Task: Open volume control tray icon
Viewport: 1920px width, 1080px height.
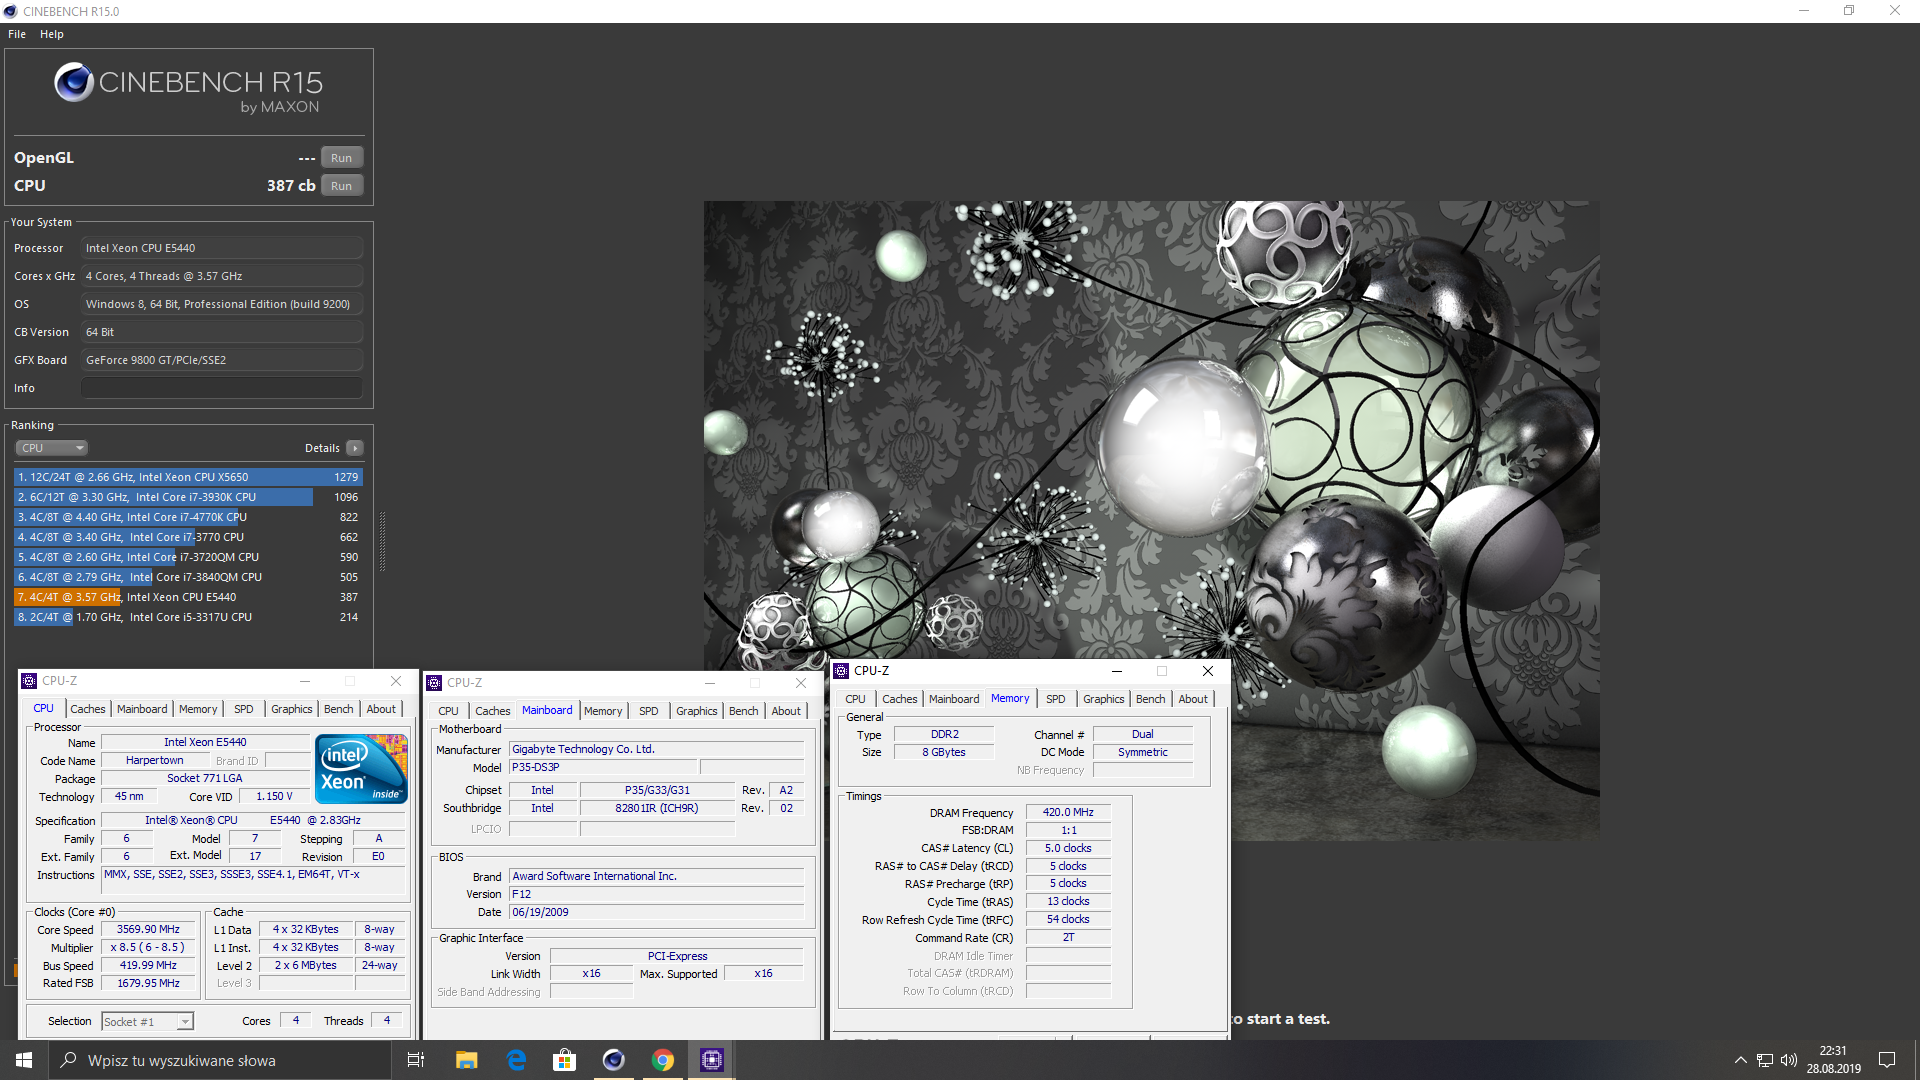Action: coord(1789,1060)
